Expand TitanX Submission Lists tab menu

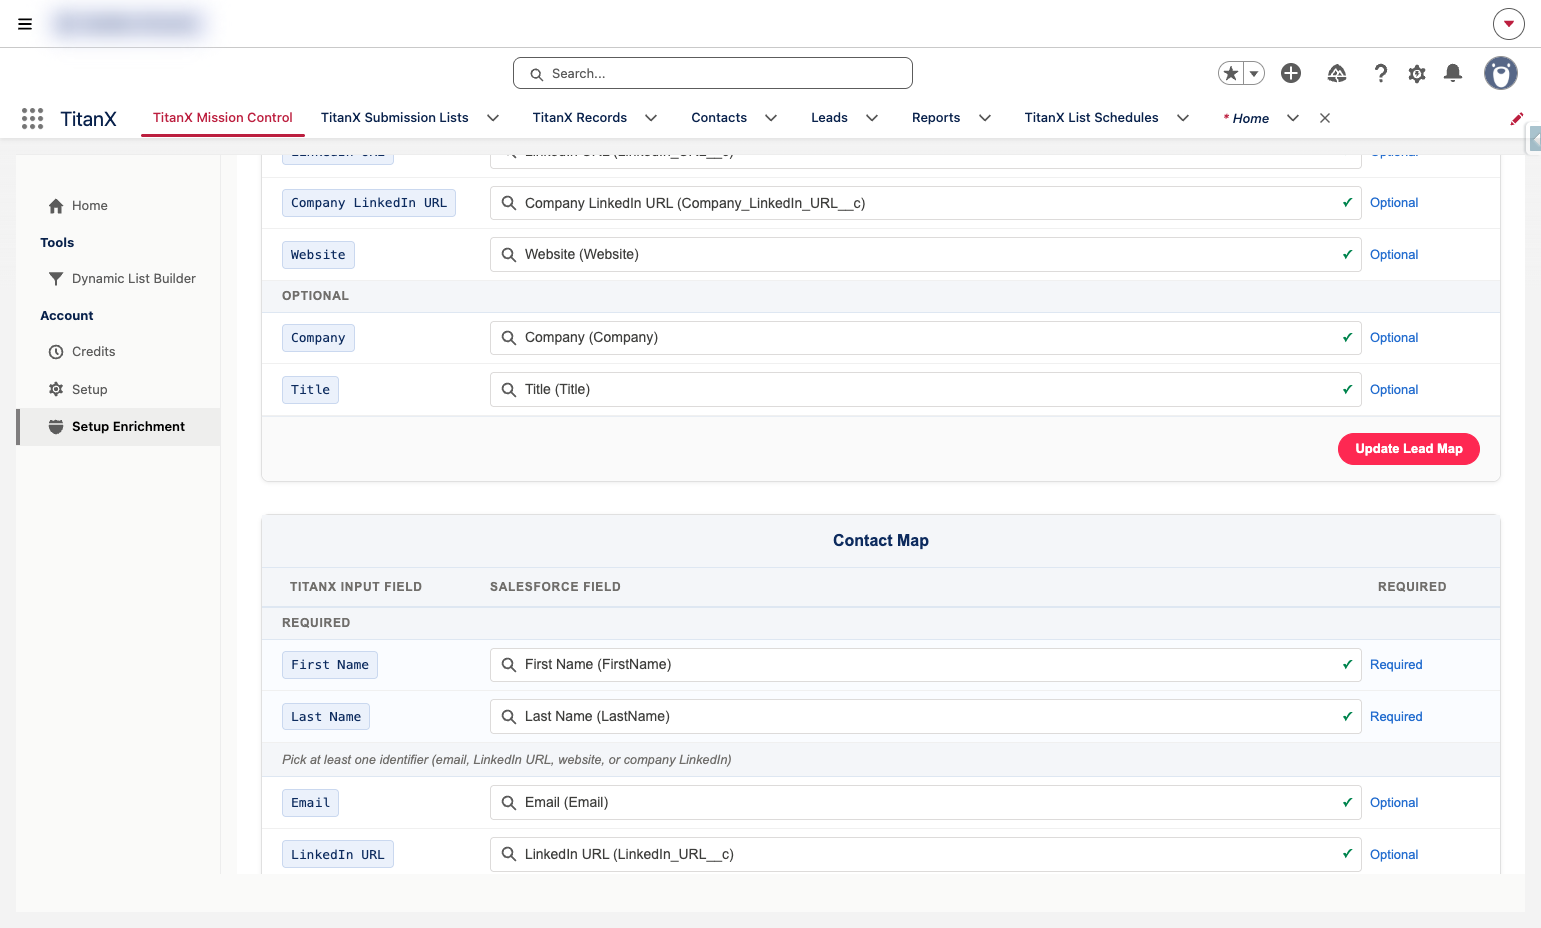pos(493,118)
